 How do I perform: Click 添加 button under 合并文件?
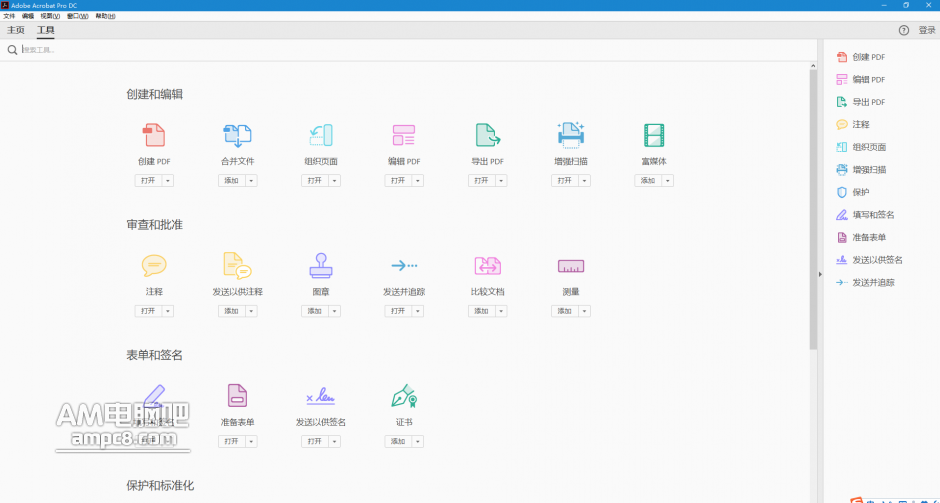[231, 180]
